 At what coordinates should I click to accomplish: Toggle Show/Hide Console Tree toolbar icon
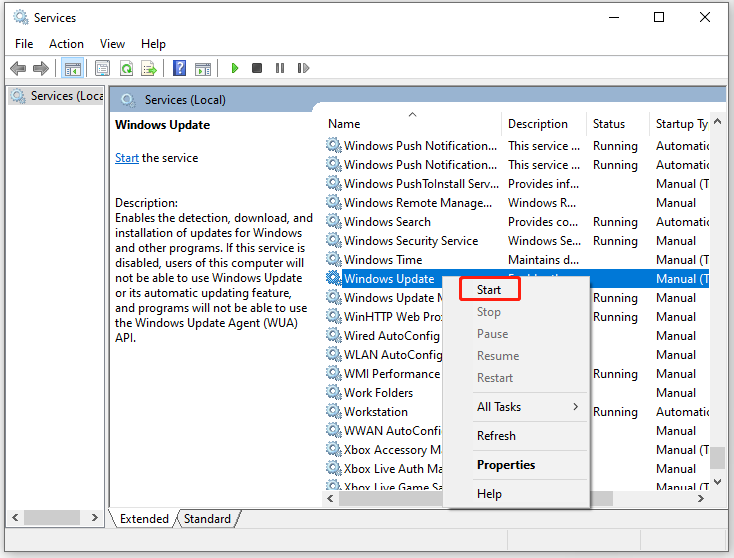tap(73, 69)
